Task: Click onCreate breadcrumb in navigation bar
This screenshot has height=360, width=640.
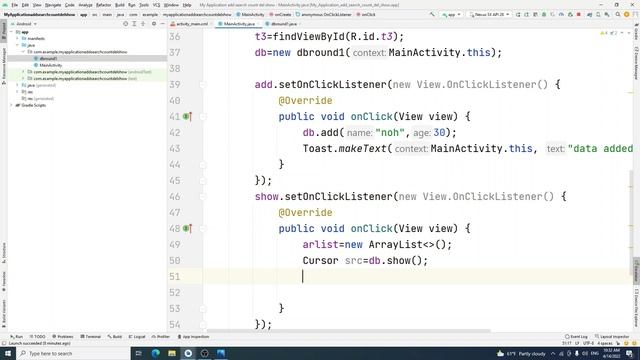Action: (x=280, y=15)
